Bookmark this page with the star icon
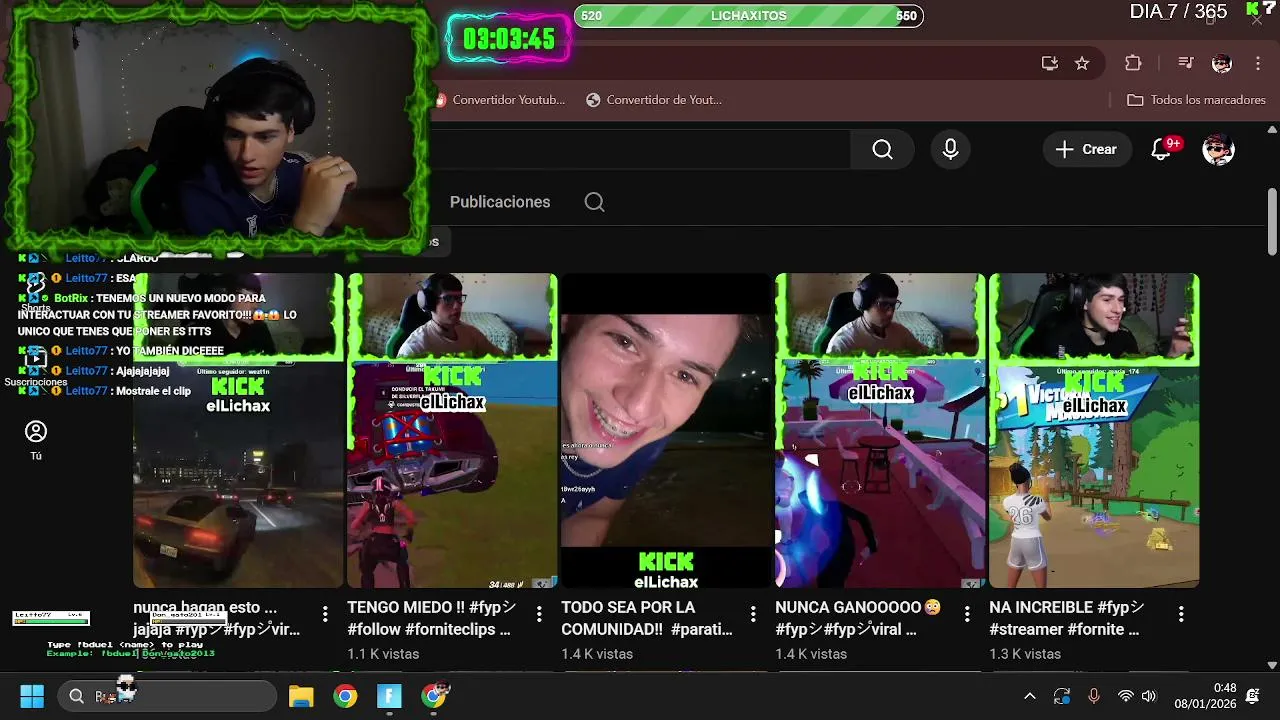Viewport: 1280px width, 720px height. click(x=1082, y=63)
